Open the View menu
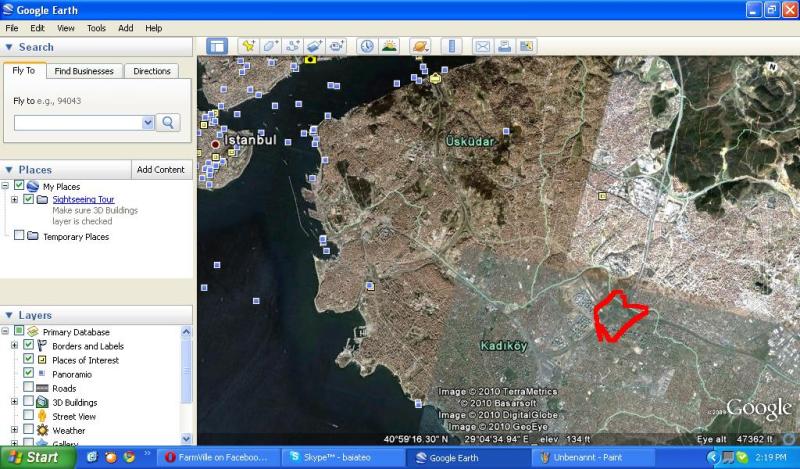 [65, 28]
